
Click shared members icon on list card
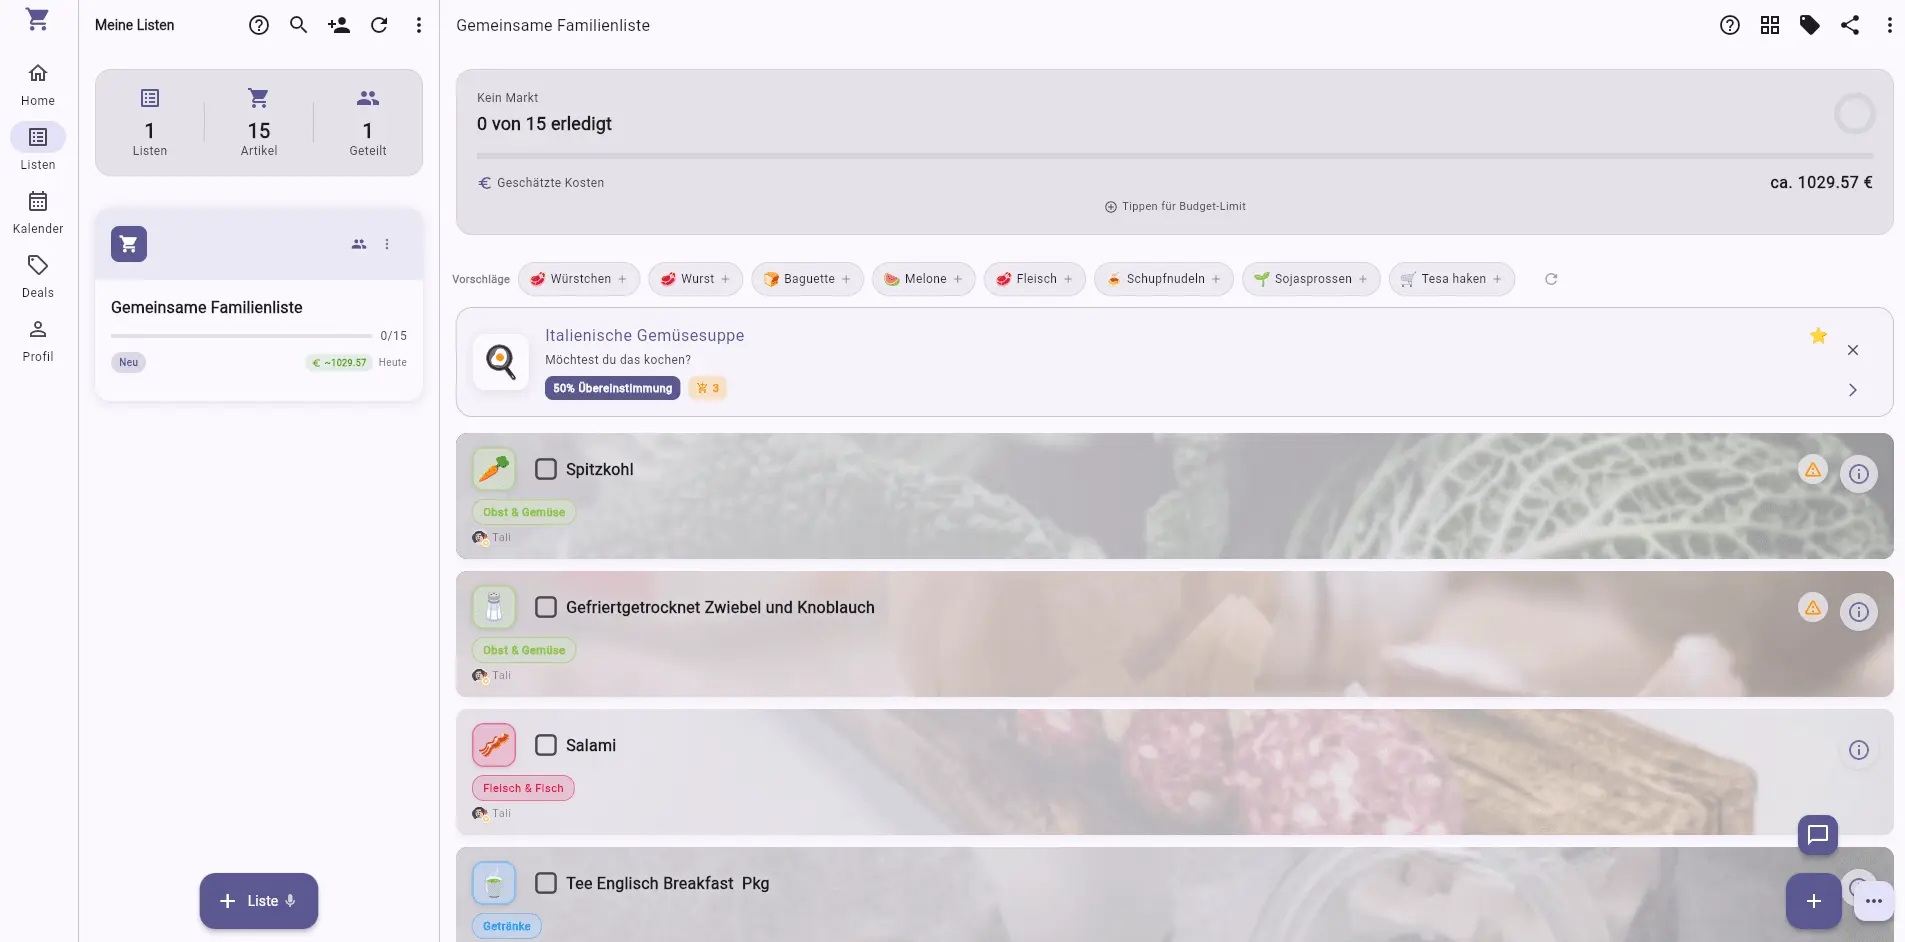point(359,244)
